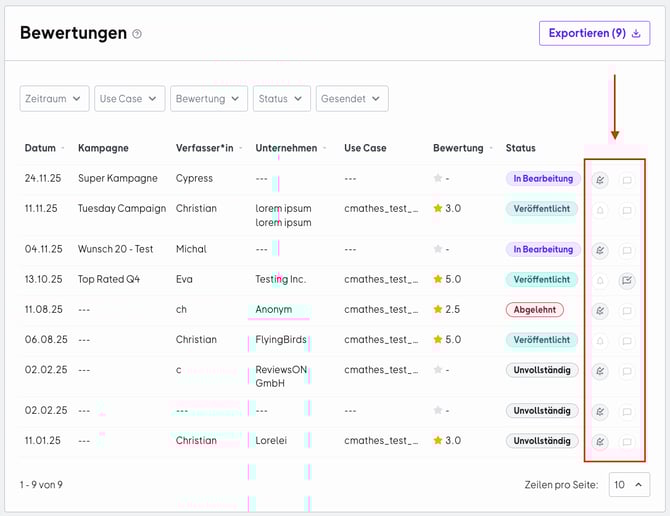670x516 pixels.
Task: Click the Abgelehnt status badge
Action: (x=535, y=310)
